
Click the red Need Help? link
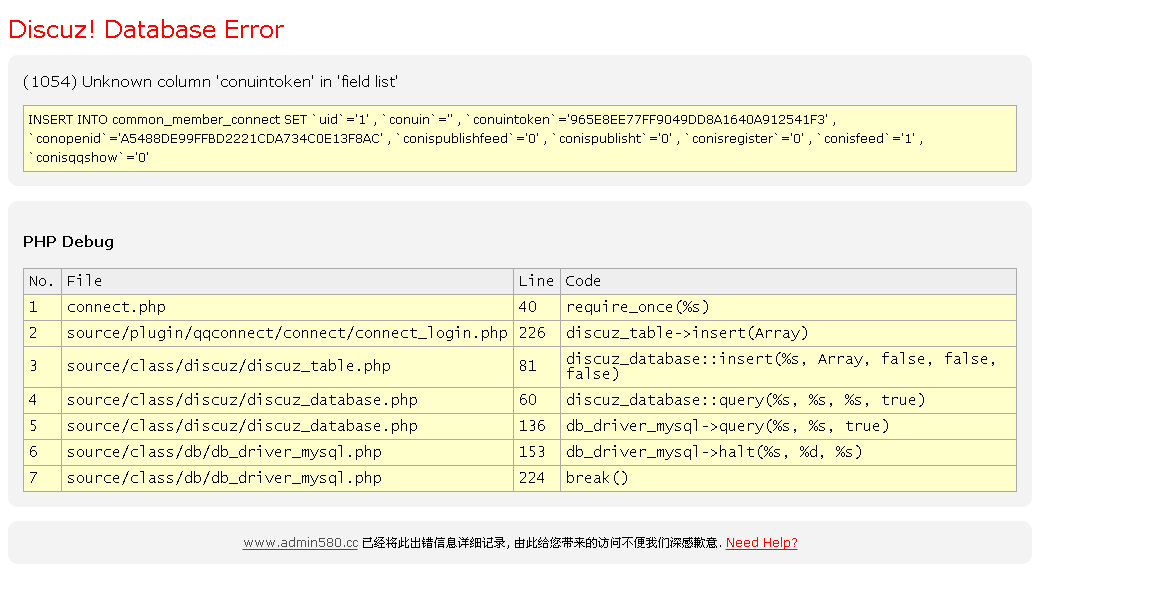(x=761, y=543)
